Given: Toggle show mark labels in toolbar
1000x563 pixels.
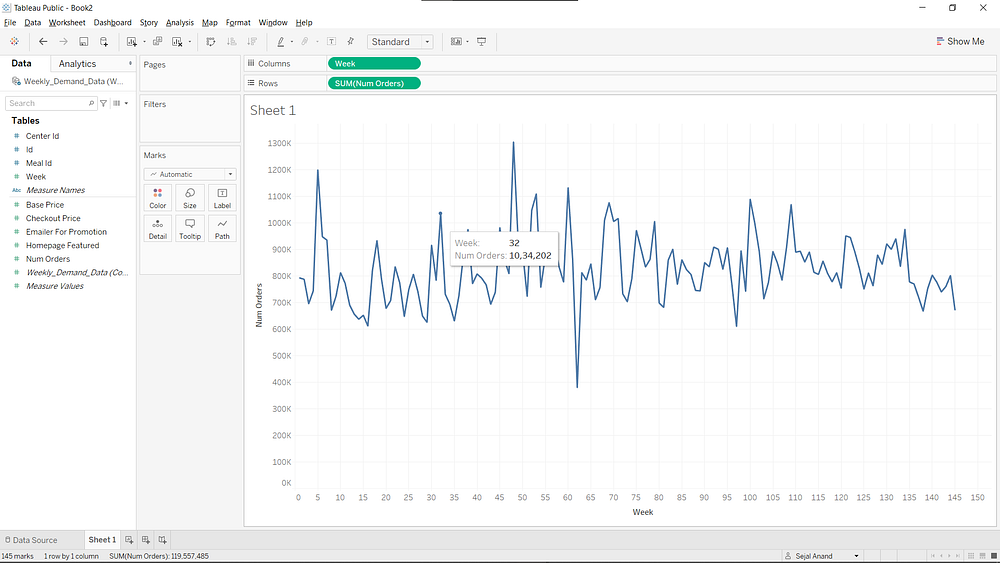Looking at the screenshot, I should (331, 42).
